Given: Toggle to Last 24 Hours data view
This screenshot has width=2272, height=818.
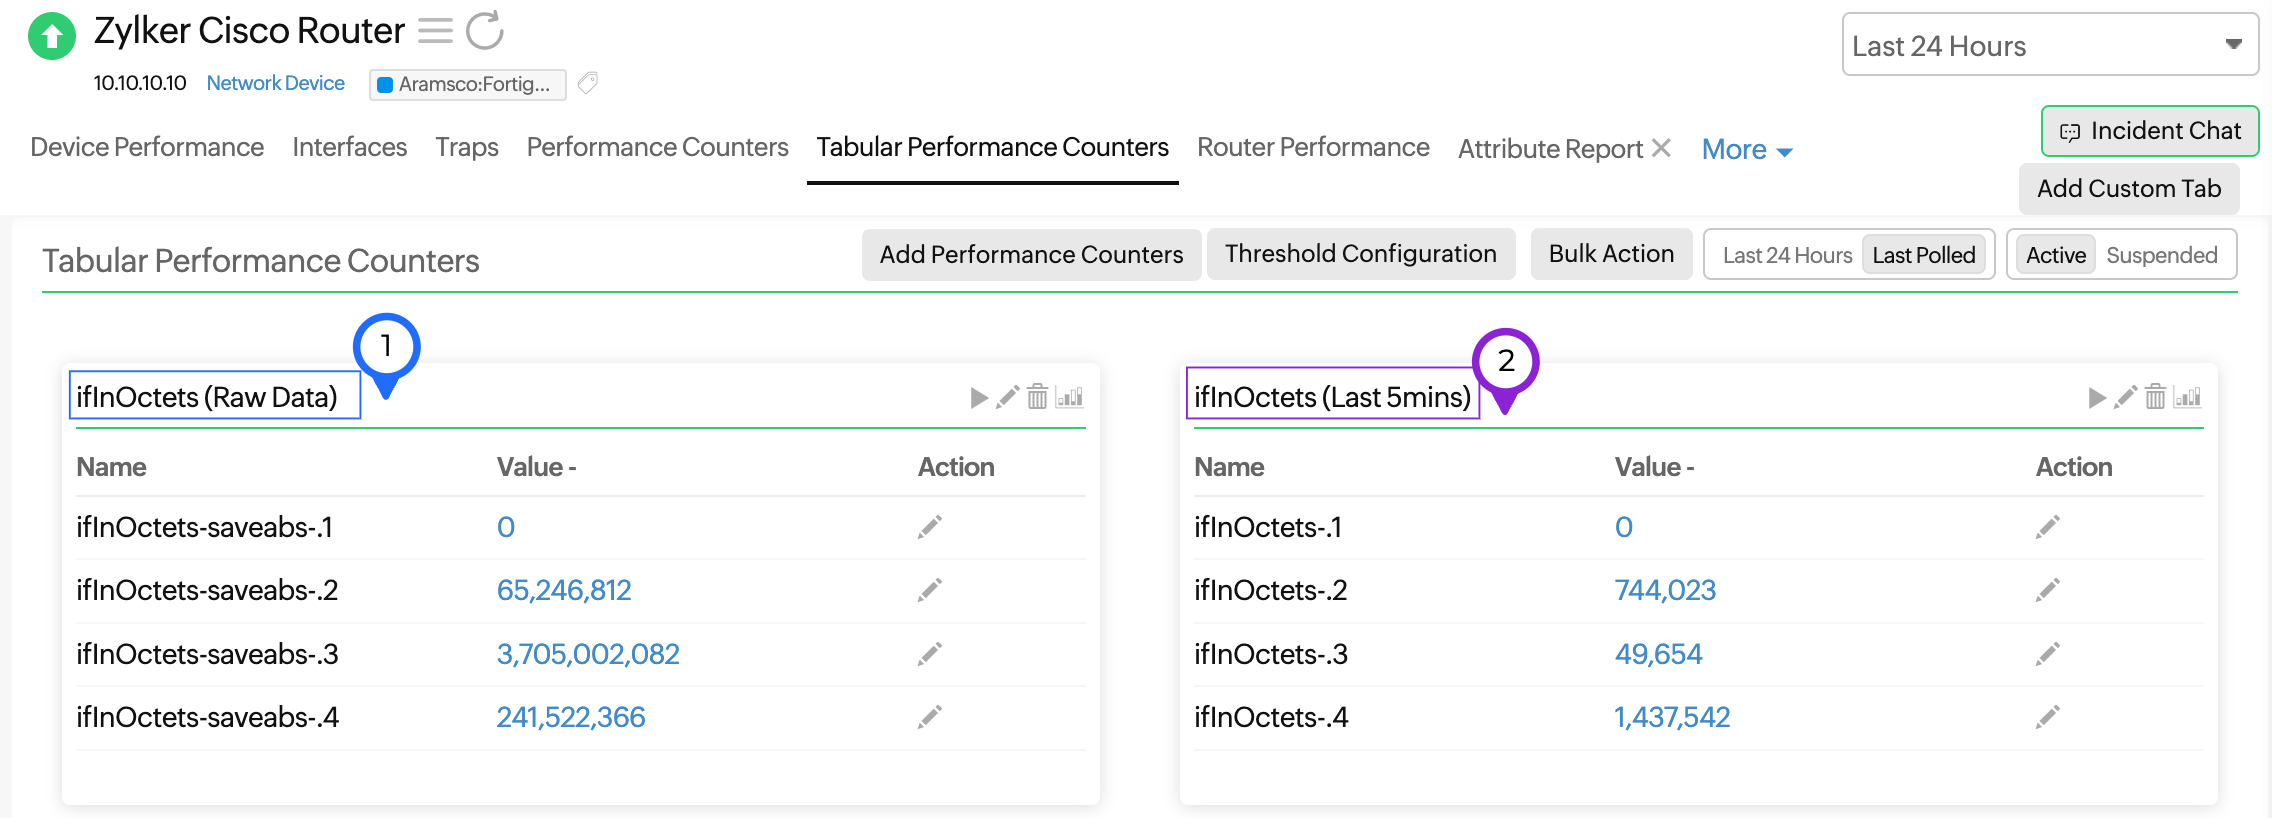Looking at the screenshot, I should [1787, 255].
